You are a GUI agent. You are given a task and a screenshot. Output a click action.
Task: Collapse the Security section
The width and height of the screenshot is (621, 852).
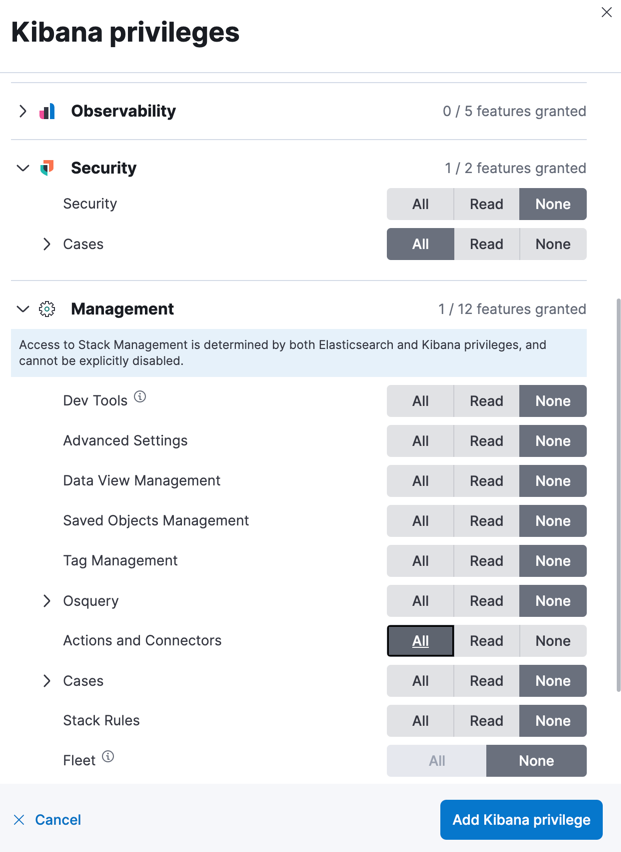(23, 168)
